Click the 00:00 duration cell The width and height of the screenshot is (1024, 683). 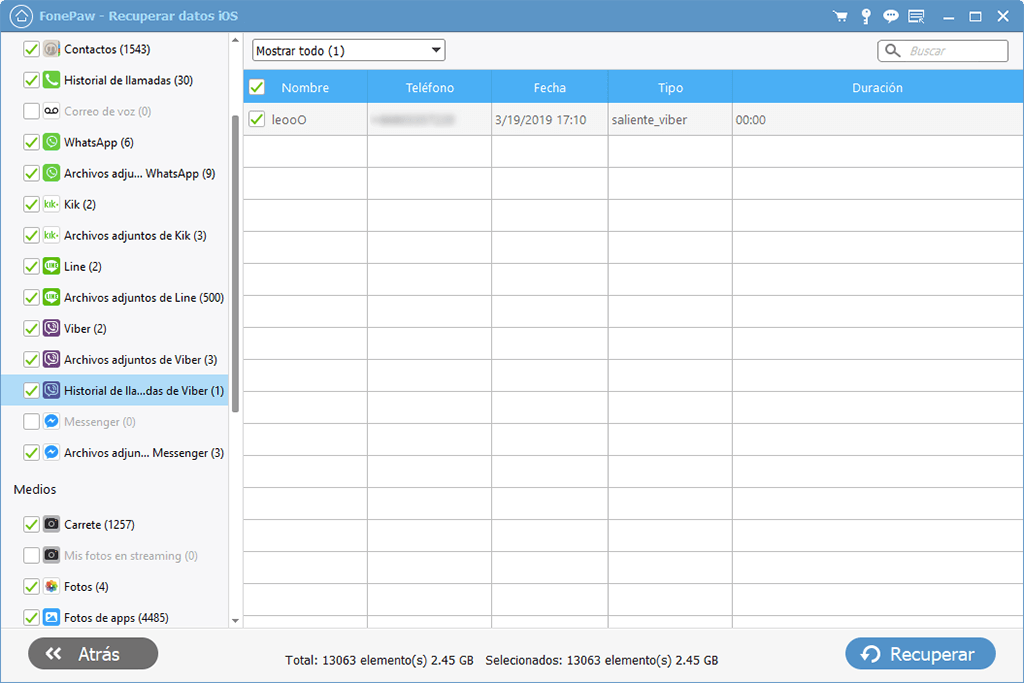tap(877, 119)
